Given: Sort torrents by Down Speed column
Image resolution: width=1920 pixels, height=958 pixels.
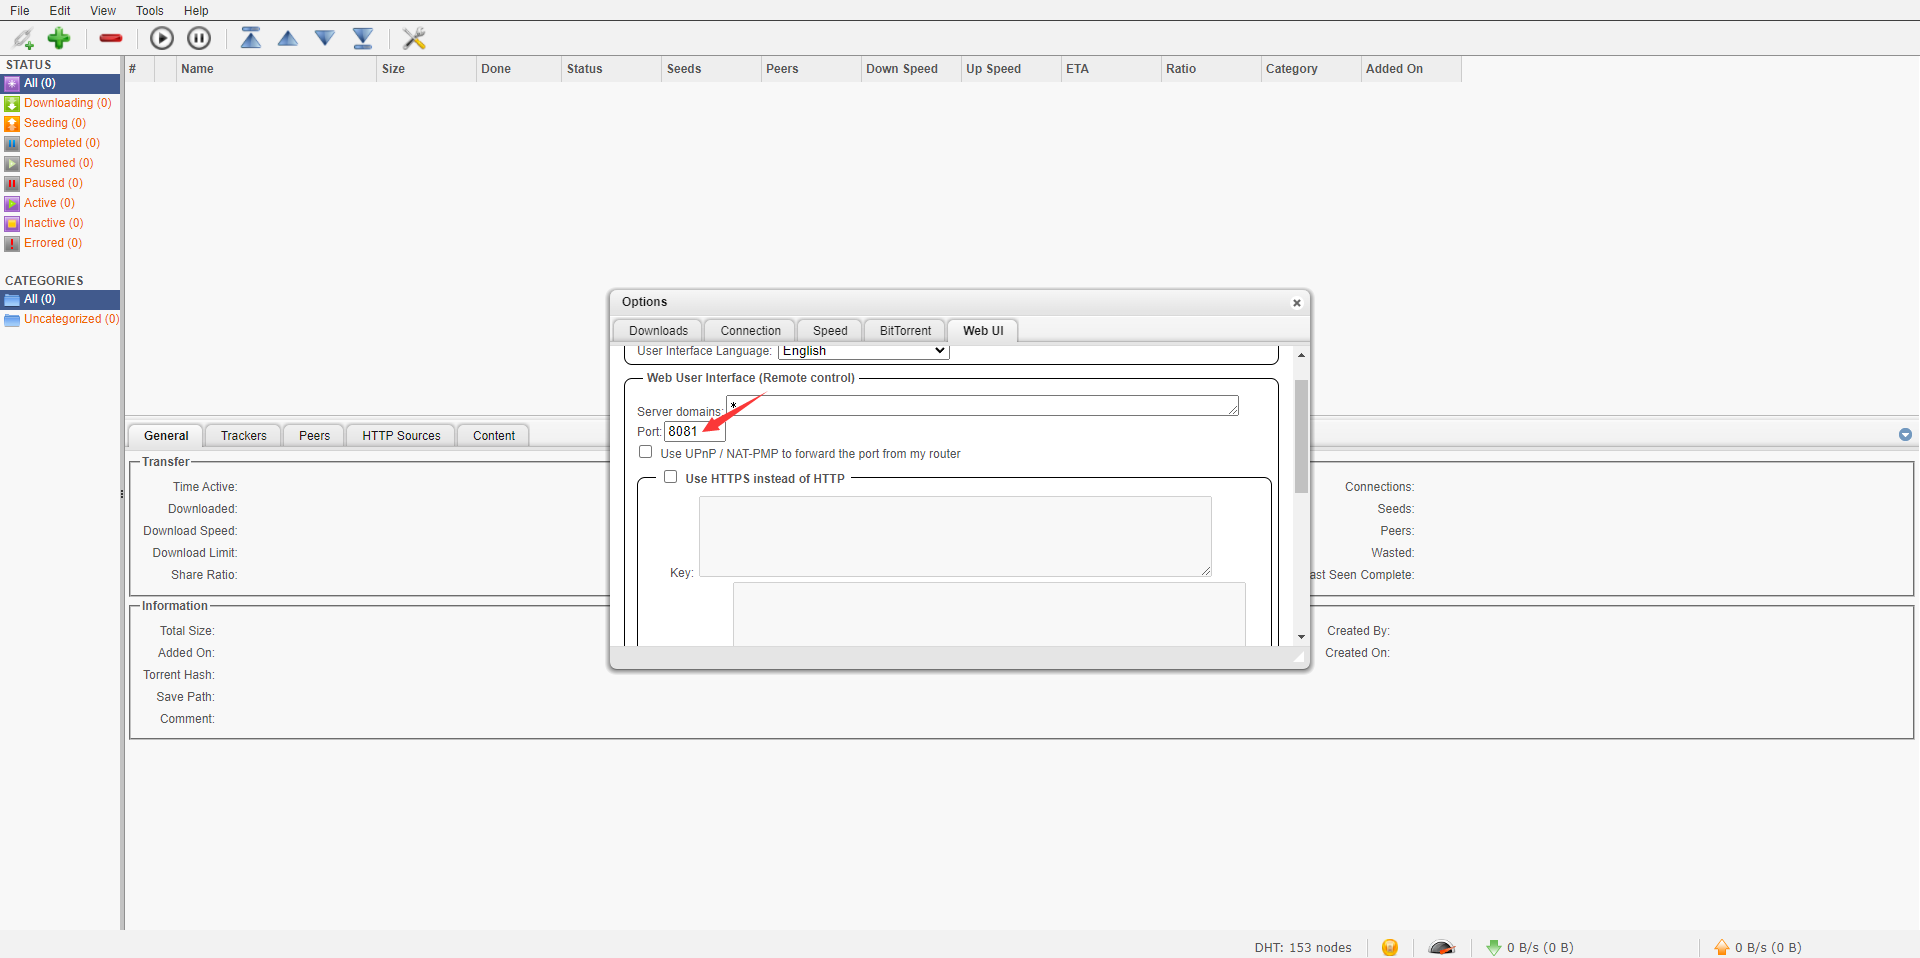Looking at the screenshot, I should pyautogui.click(x=911, y=69).
